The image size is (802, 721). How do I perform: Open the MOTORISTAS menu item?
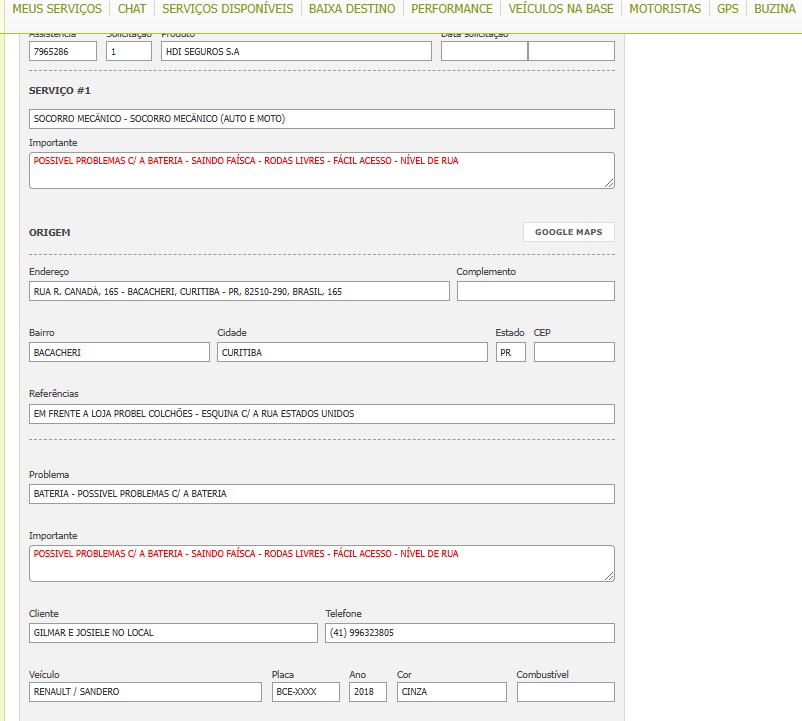[x=665, y=9]
